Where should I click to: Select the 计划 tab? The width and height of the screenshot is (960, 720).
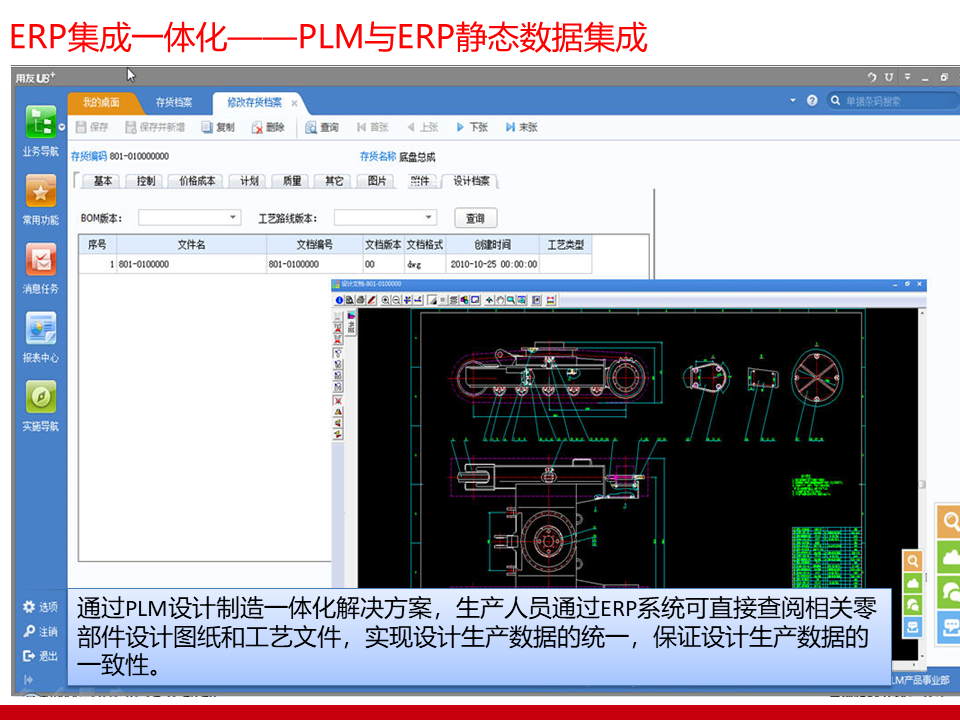point(249,181)
